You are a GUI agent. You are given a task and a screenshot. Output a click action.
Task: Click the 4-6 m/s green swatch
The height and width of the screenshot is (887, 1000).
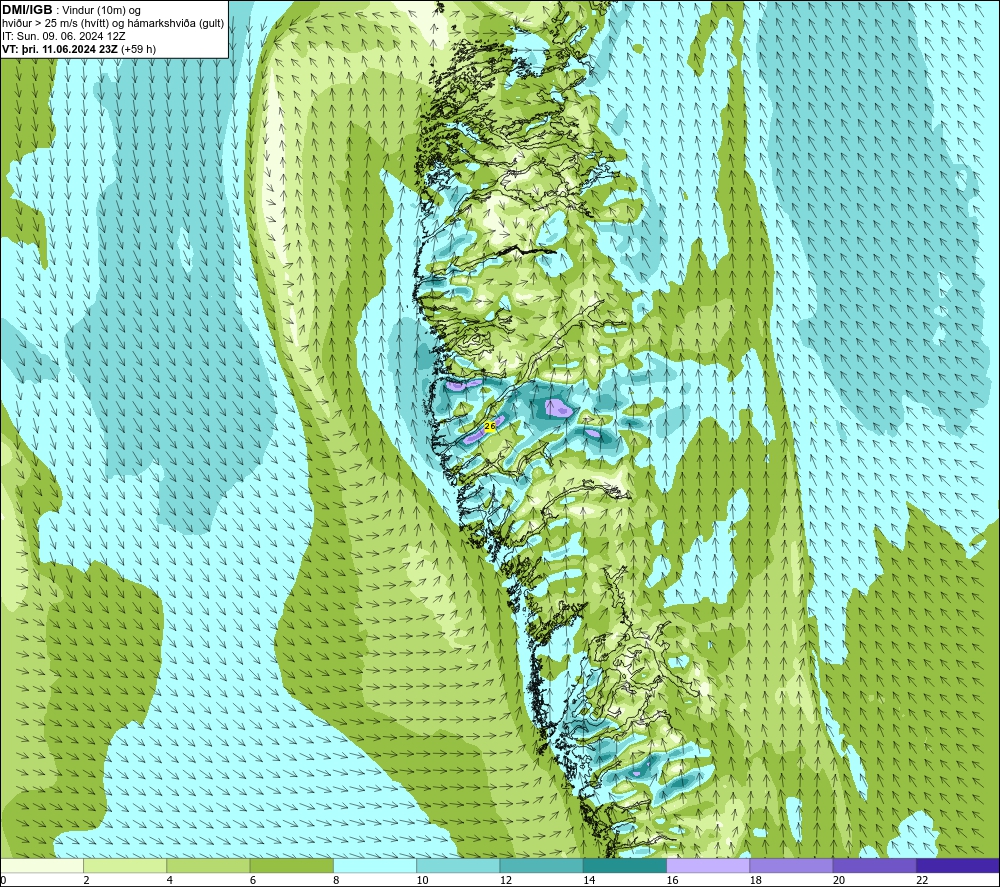pos(208,865)
